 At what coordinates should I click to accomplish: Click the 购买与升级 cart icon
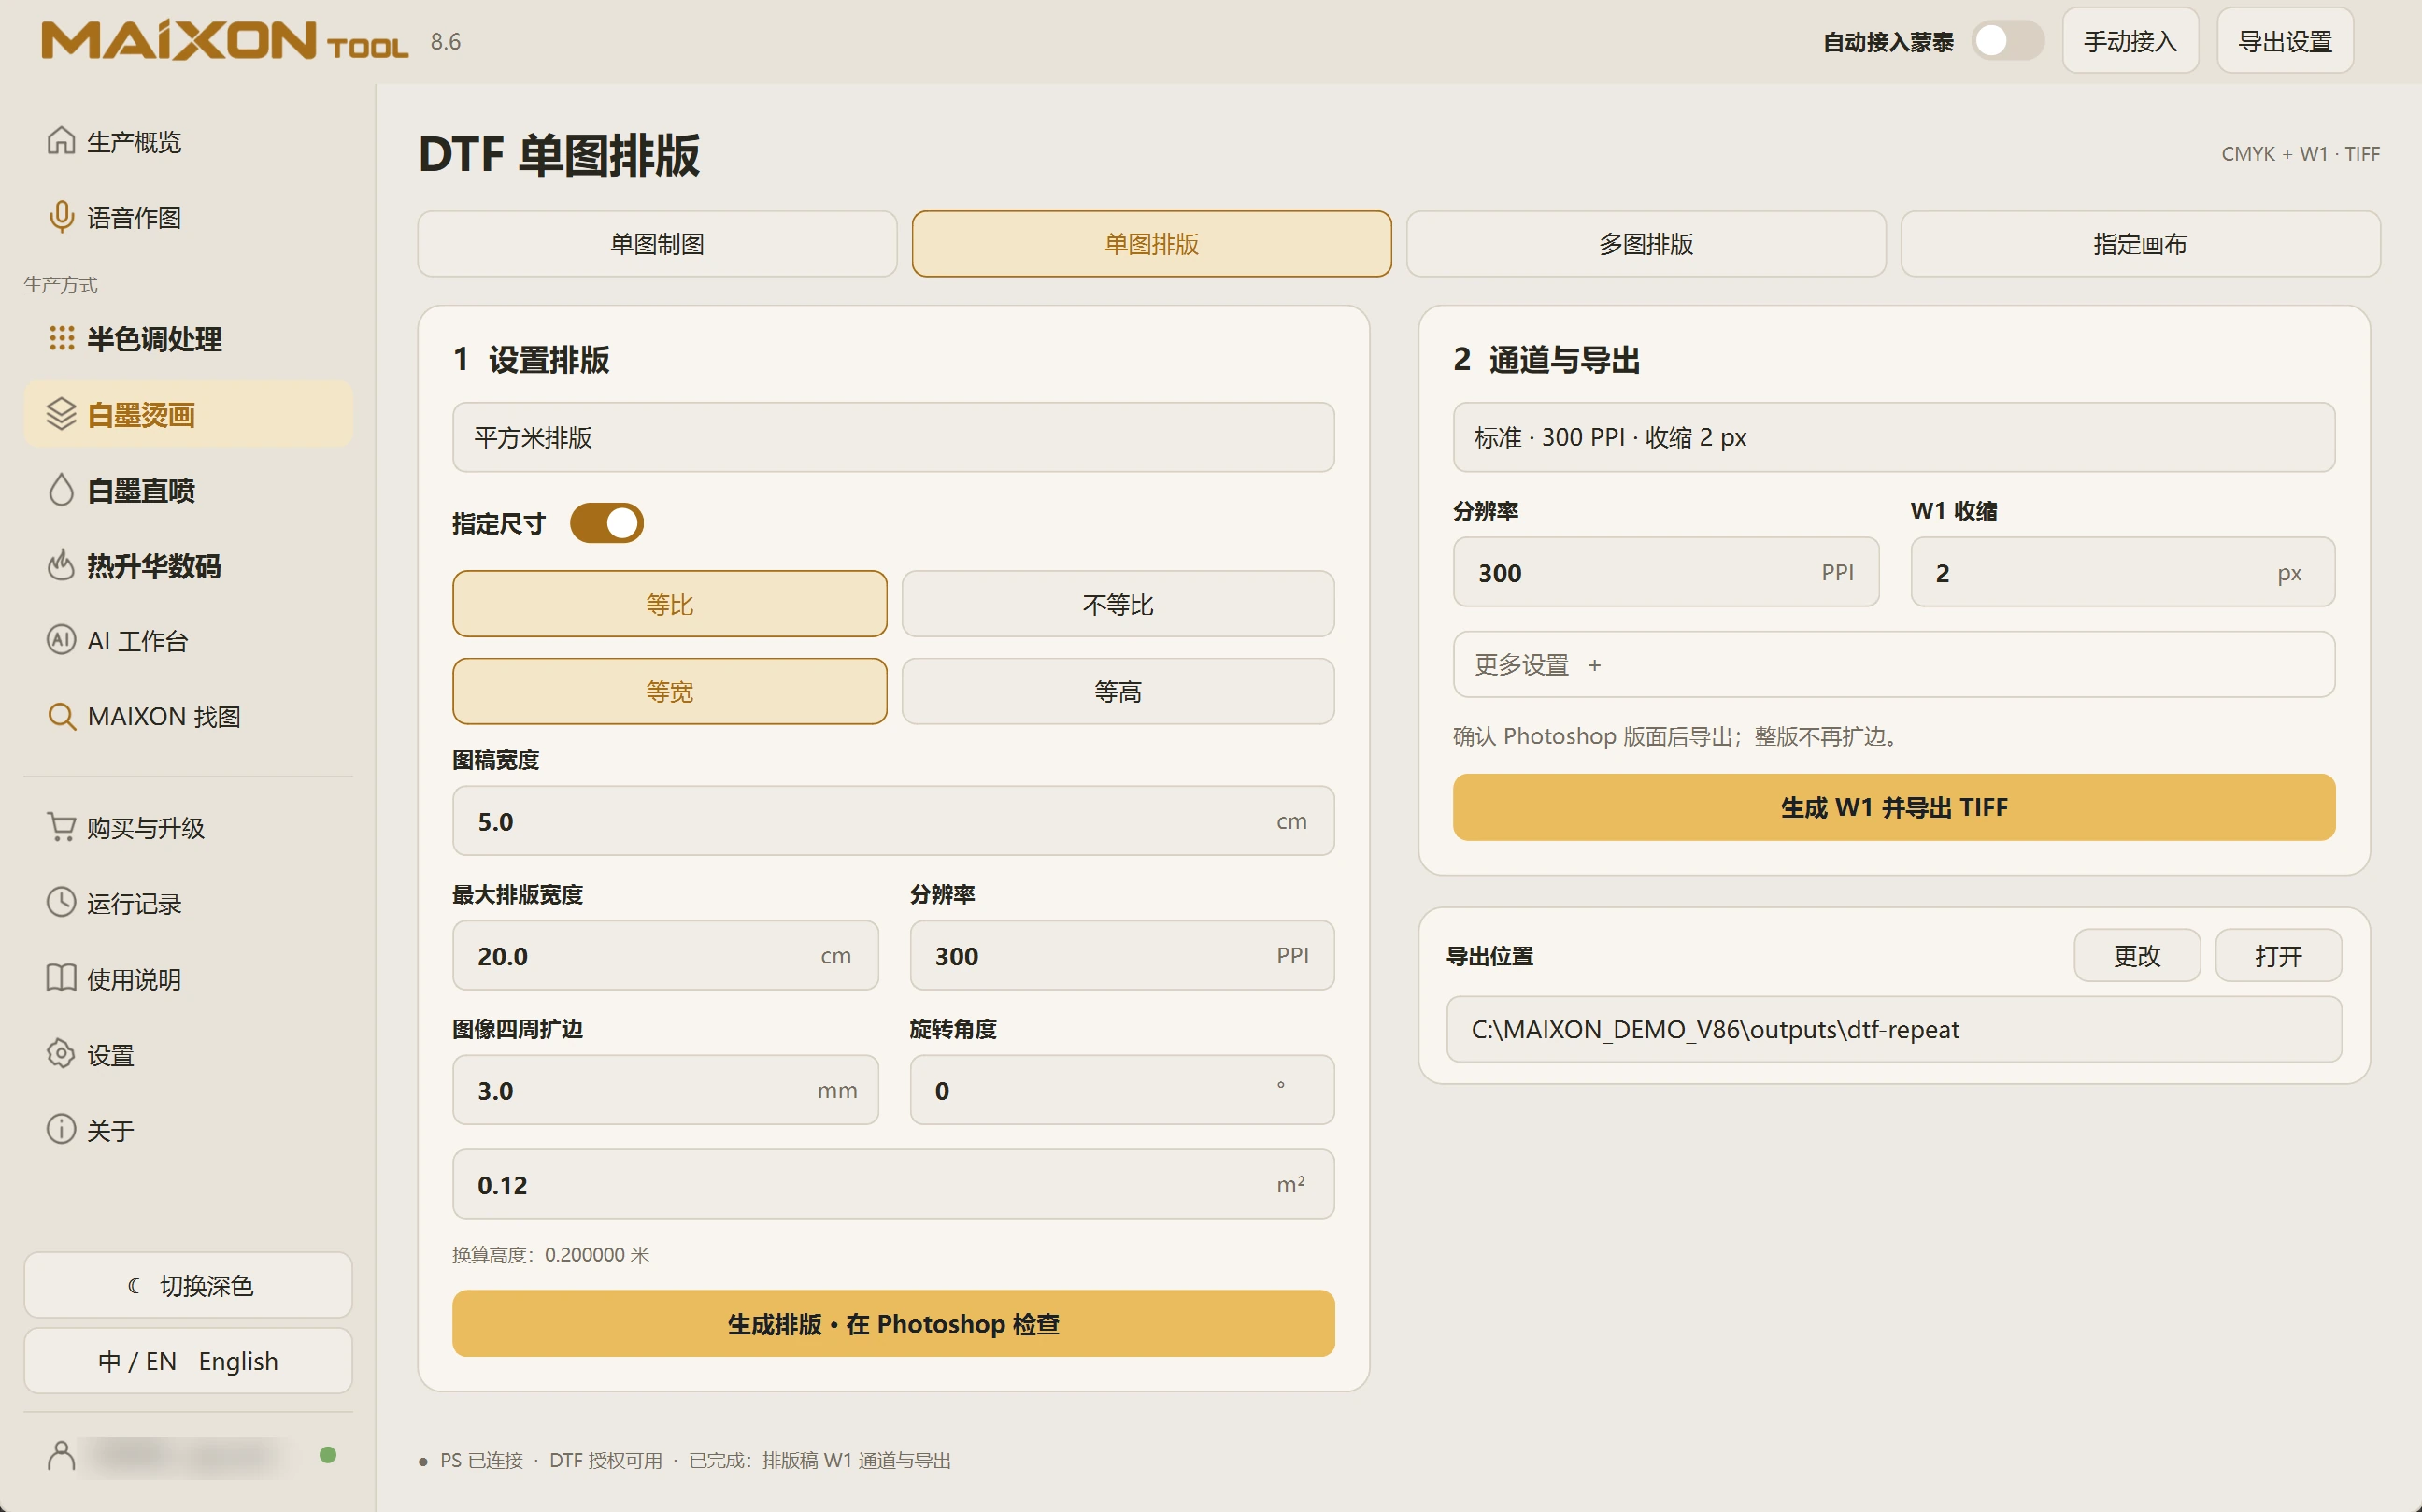point(61,827)
